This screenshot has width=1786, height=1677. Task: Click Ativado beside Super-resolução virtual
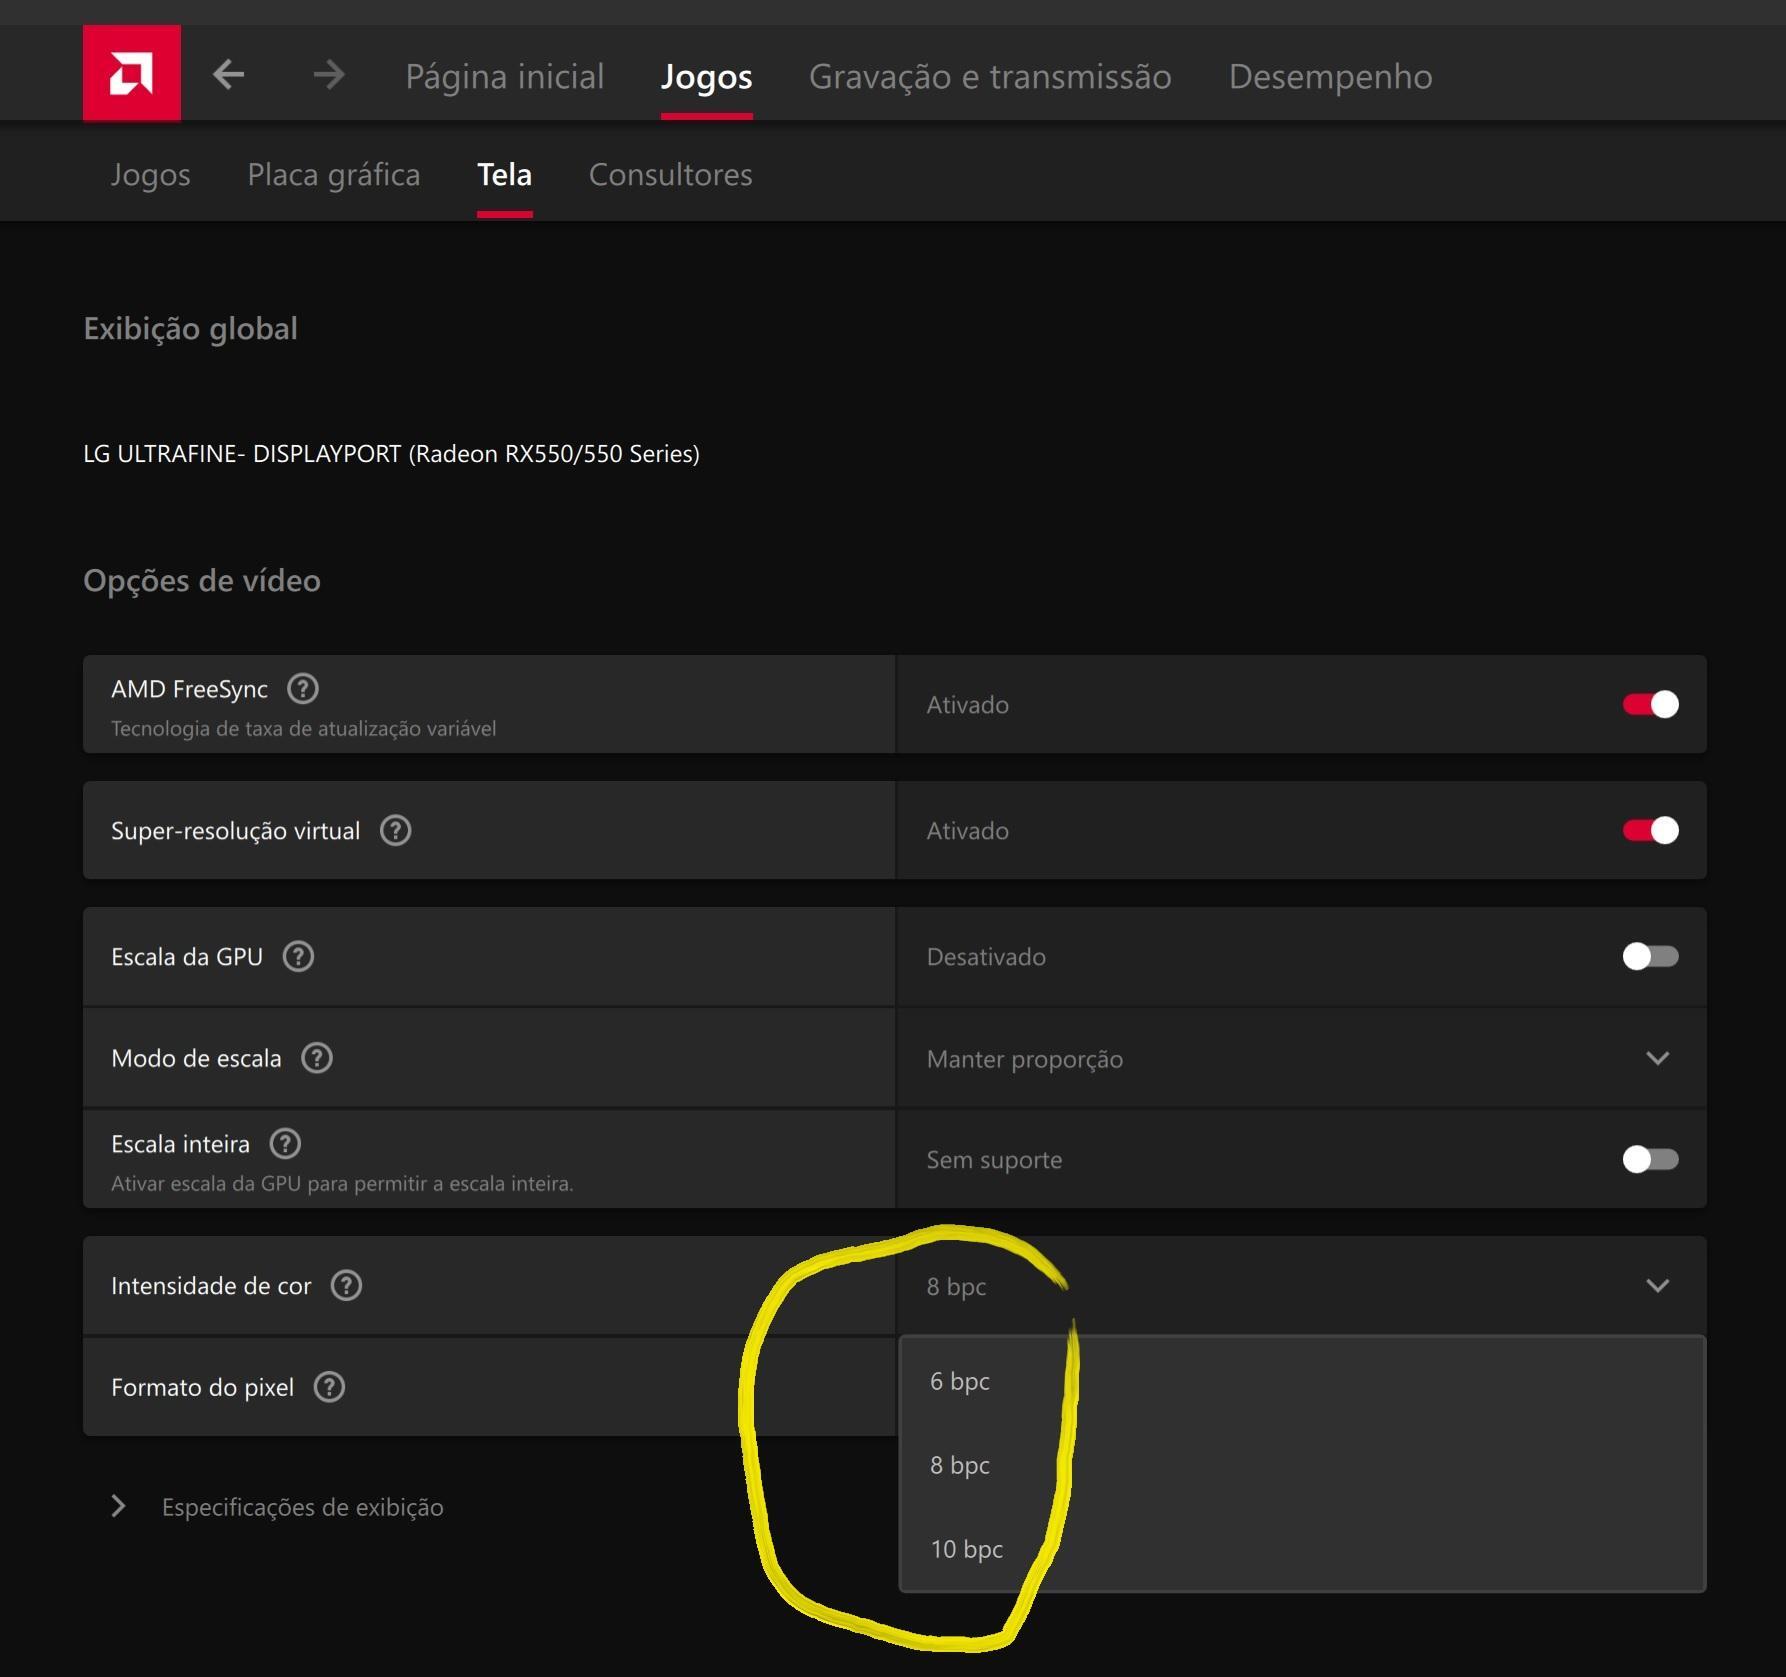click(x=968, y=831)
